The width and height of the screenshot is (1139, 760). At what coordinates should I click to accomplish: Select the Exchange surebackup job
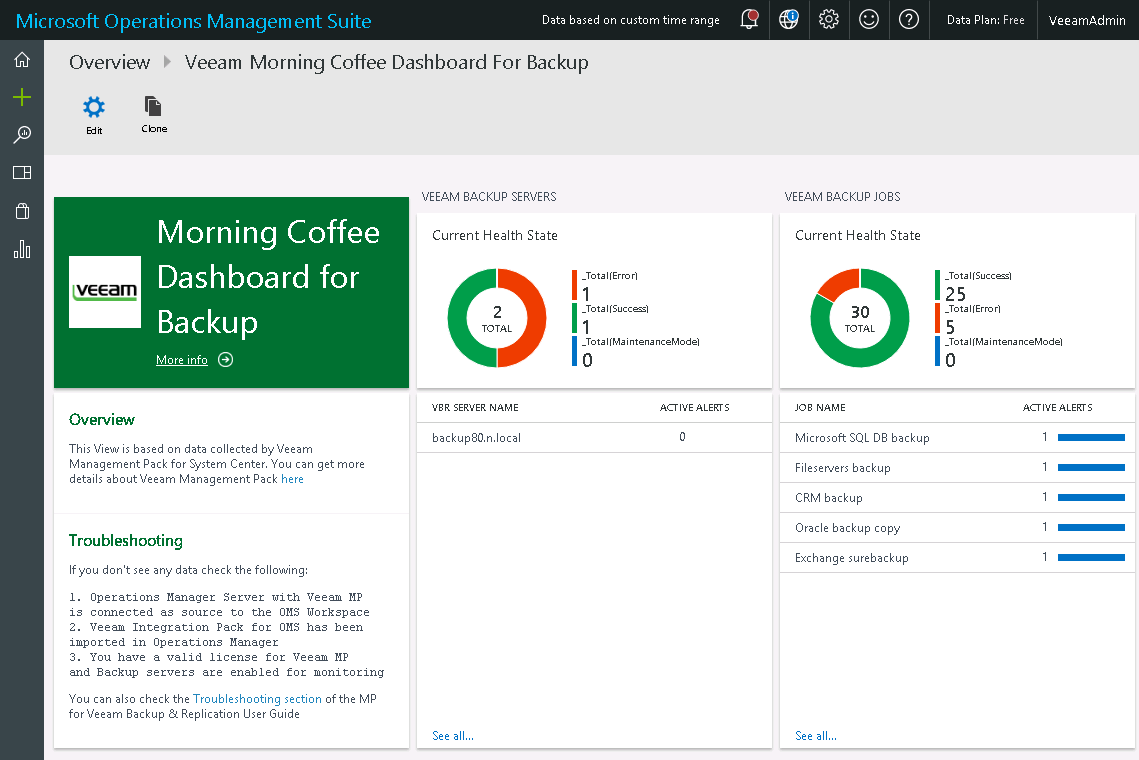point(957,557)
